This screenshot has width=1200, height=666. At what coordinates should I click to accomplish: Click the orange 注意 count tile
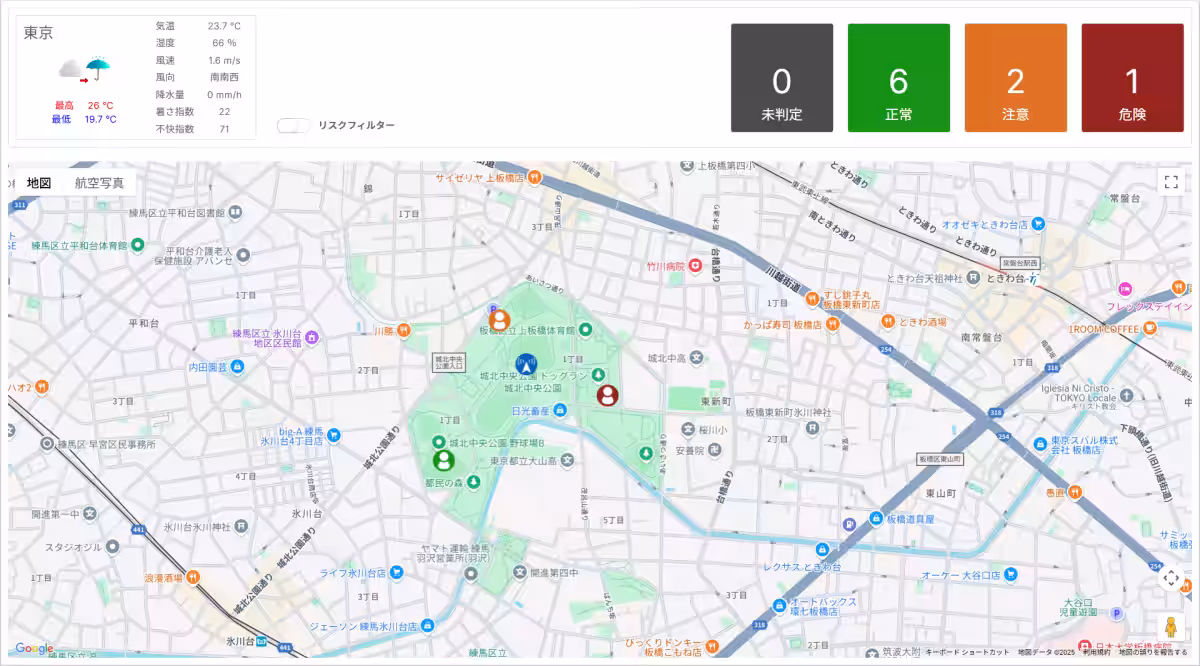click(1015, 78)
